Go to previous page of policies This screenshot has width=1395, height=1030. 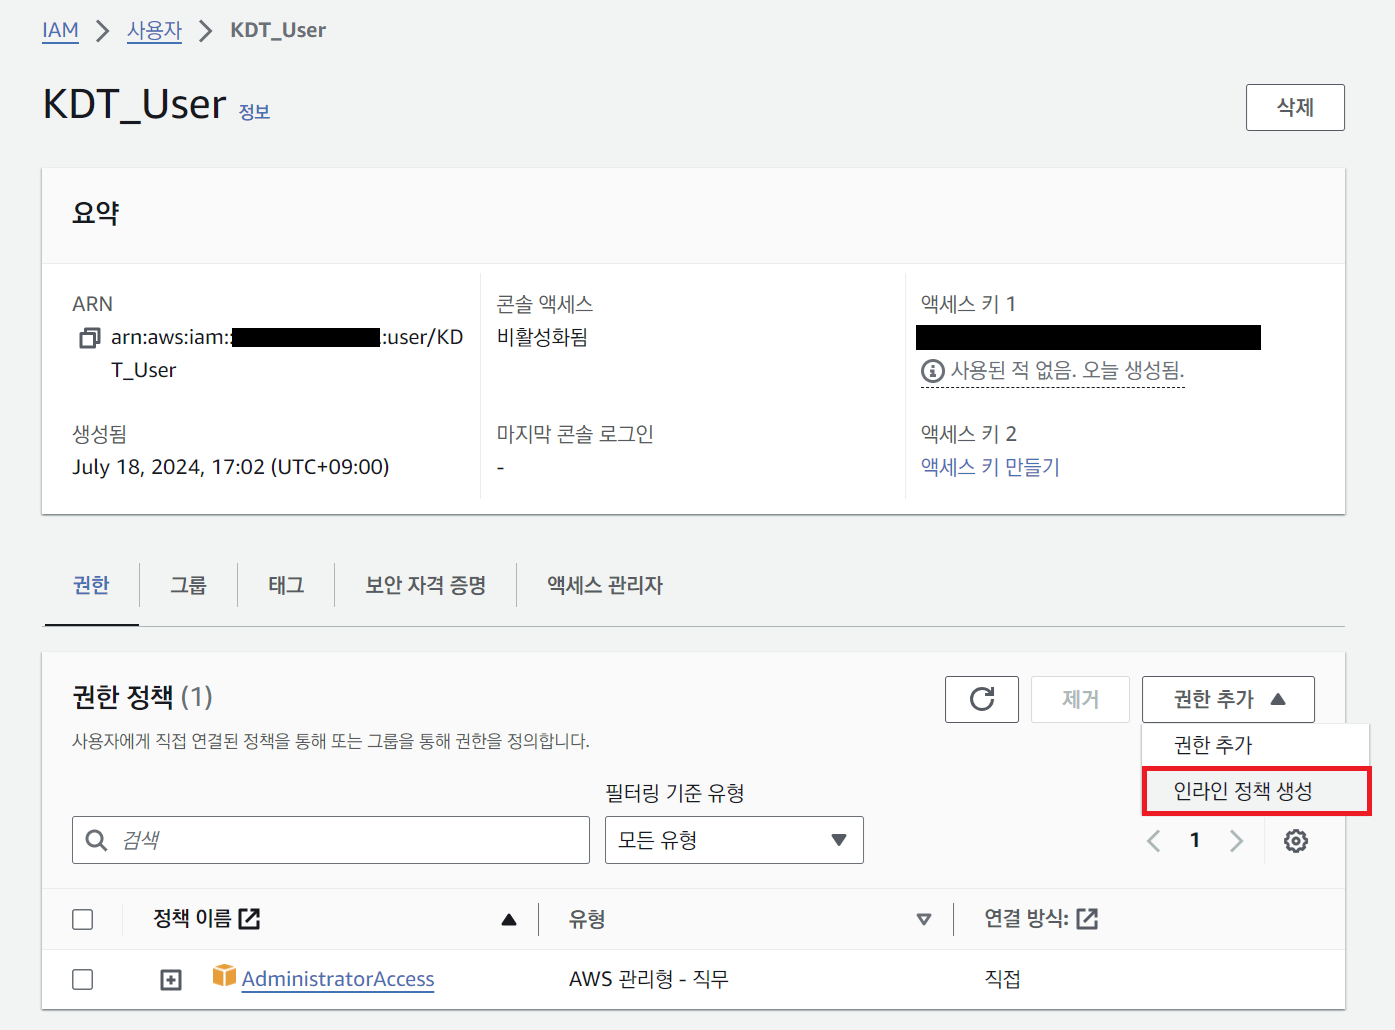tap(1154, 841)
